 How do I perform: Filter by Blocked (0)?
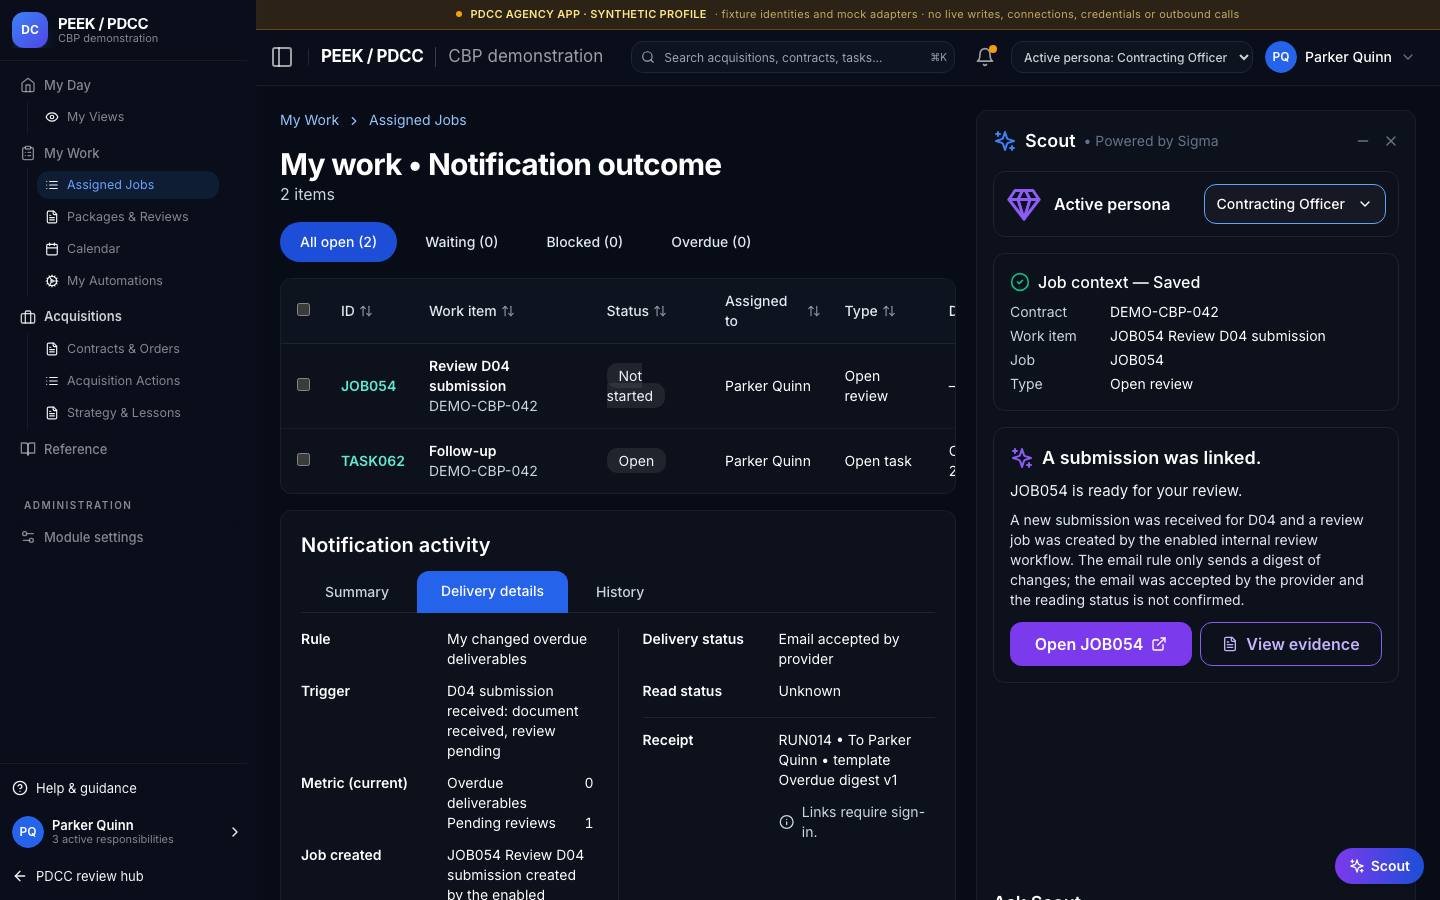(x=584, y=242)
